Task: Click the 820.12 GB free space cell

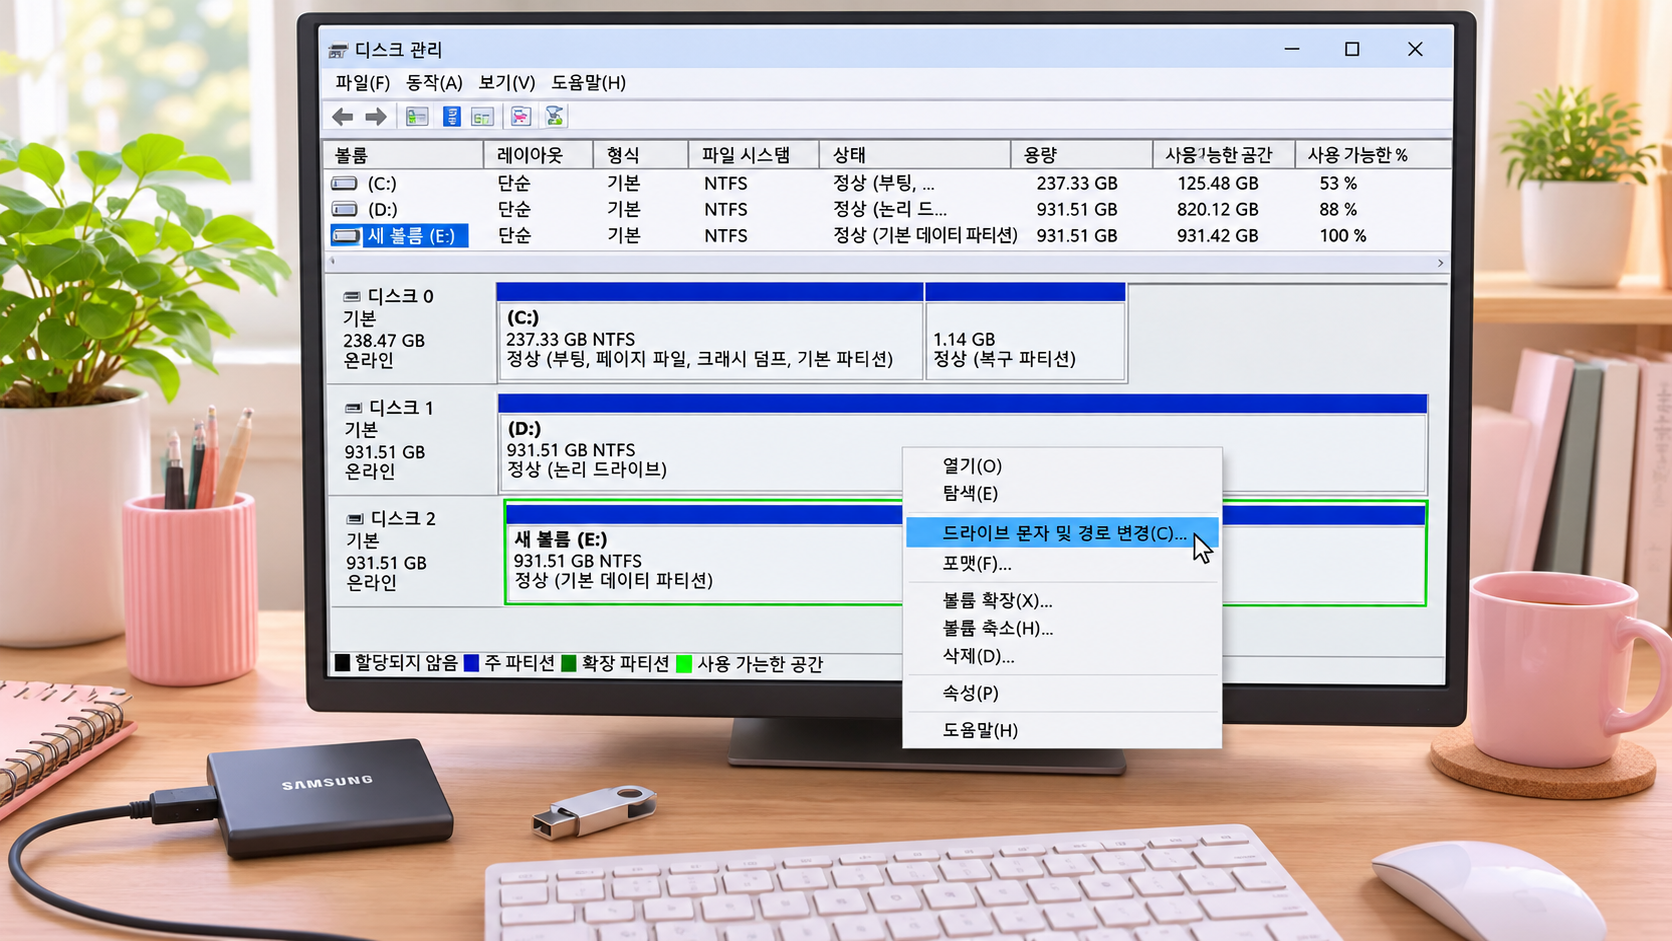Action: (x=1217, y=209)
